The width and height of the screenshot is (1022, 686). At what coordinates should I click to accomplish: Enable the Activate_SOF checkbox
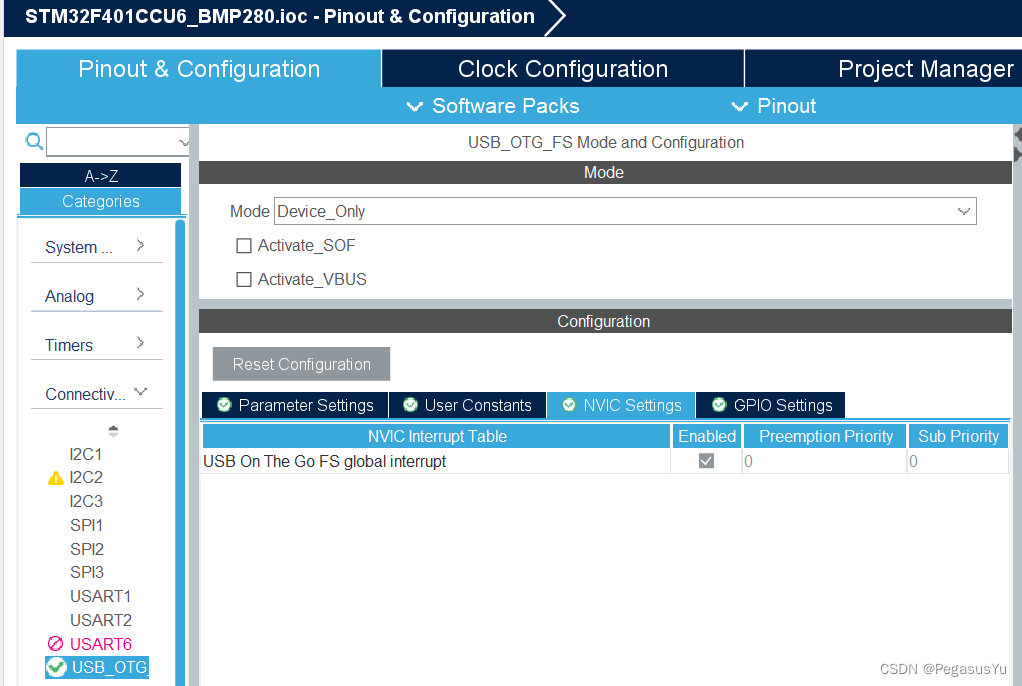[x=243, y=245]
